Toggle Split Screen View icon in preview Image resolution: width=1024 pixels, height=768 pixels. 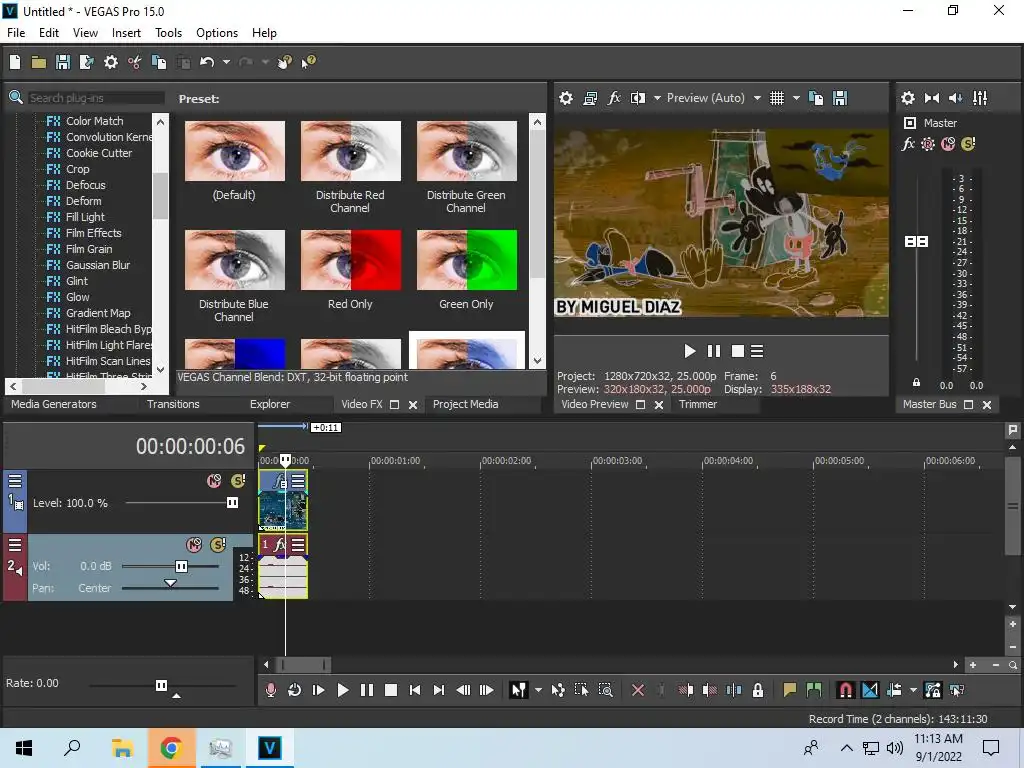(637, 98)
